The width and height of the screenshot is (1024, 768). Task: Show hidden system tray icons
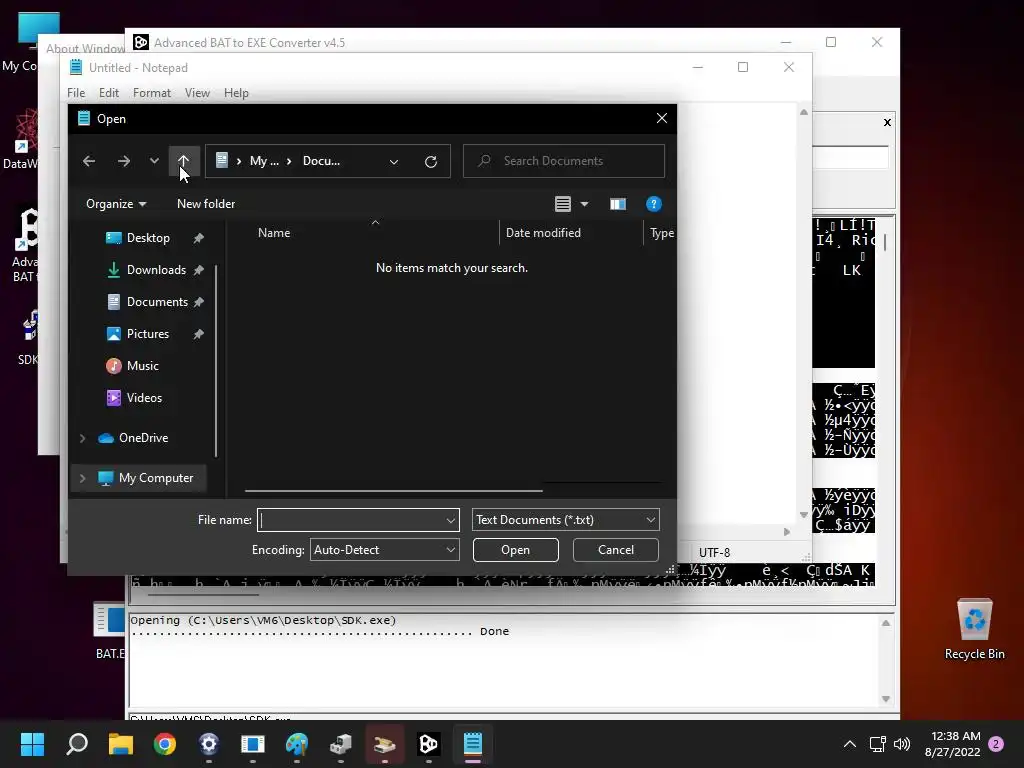[x=850, y=744]
